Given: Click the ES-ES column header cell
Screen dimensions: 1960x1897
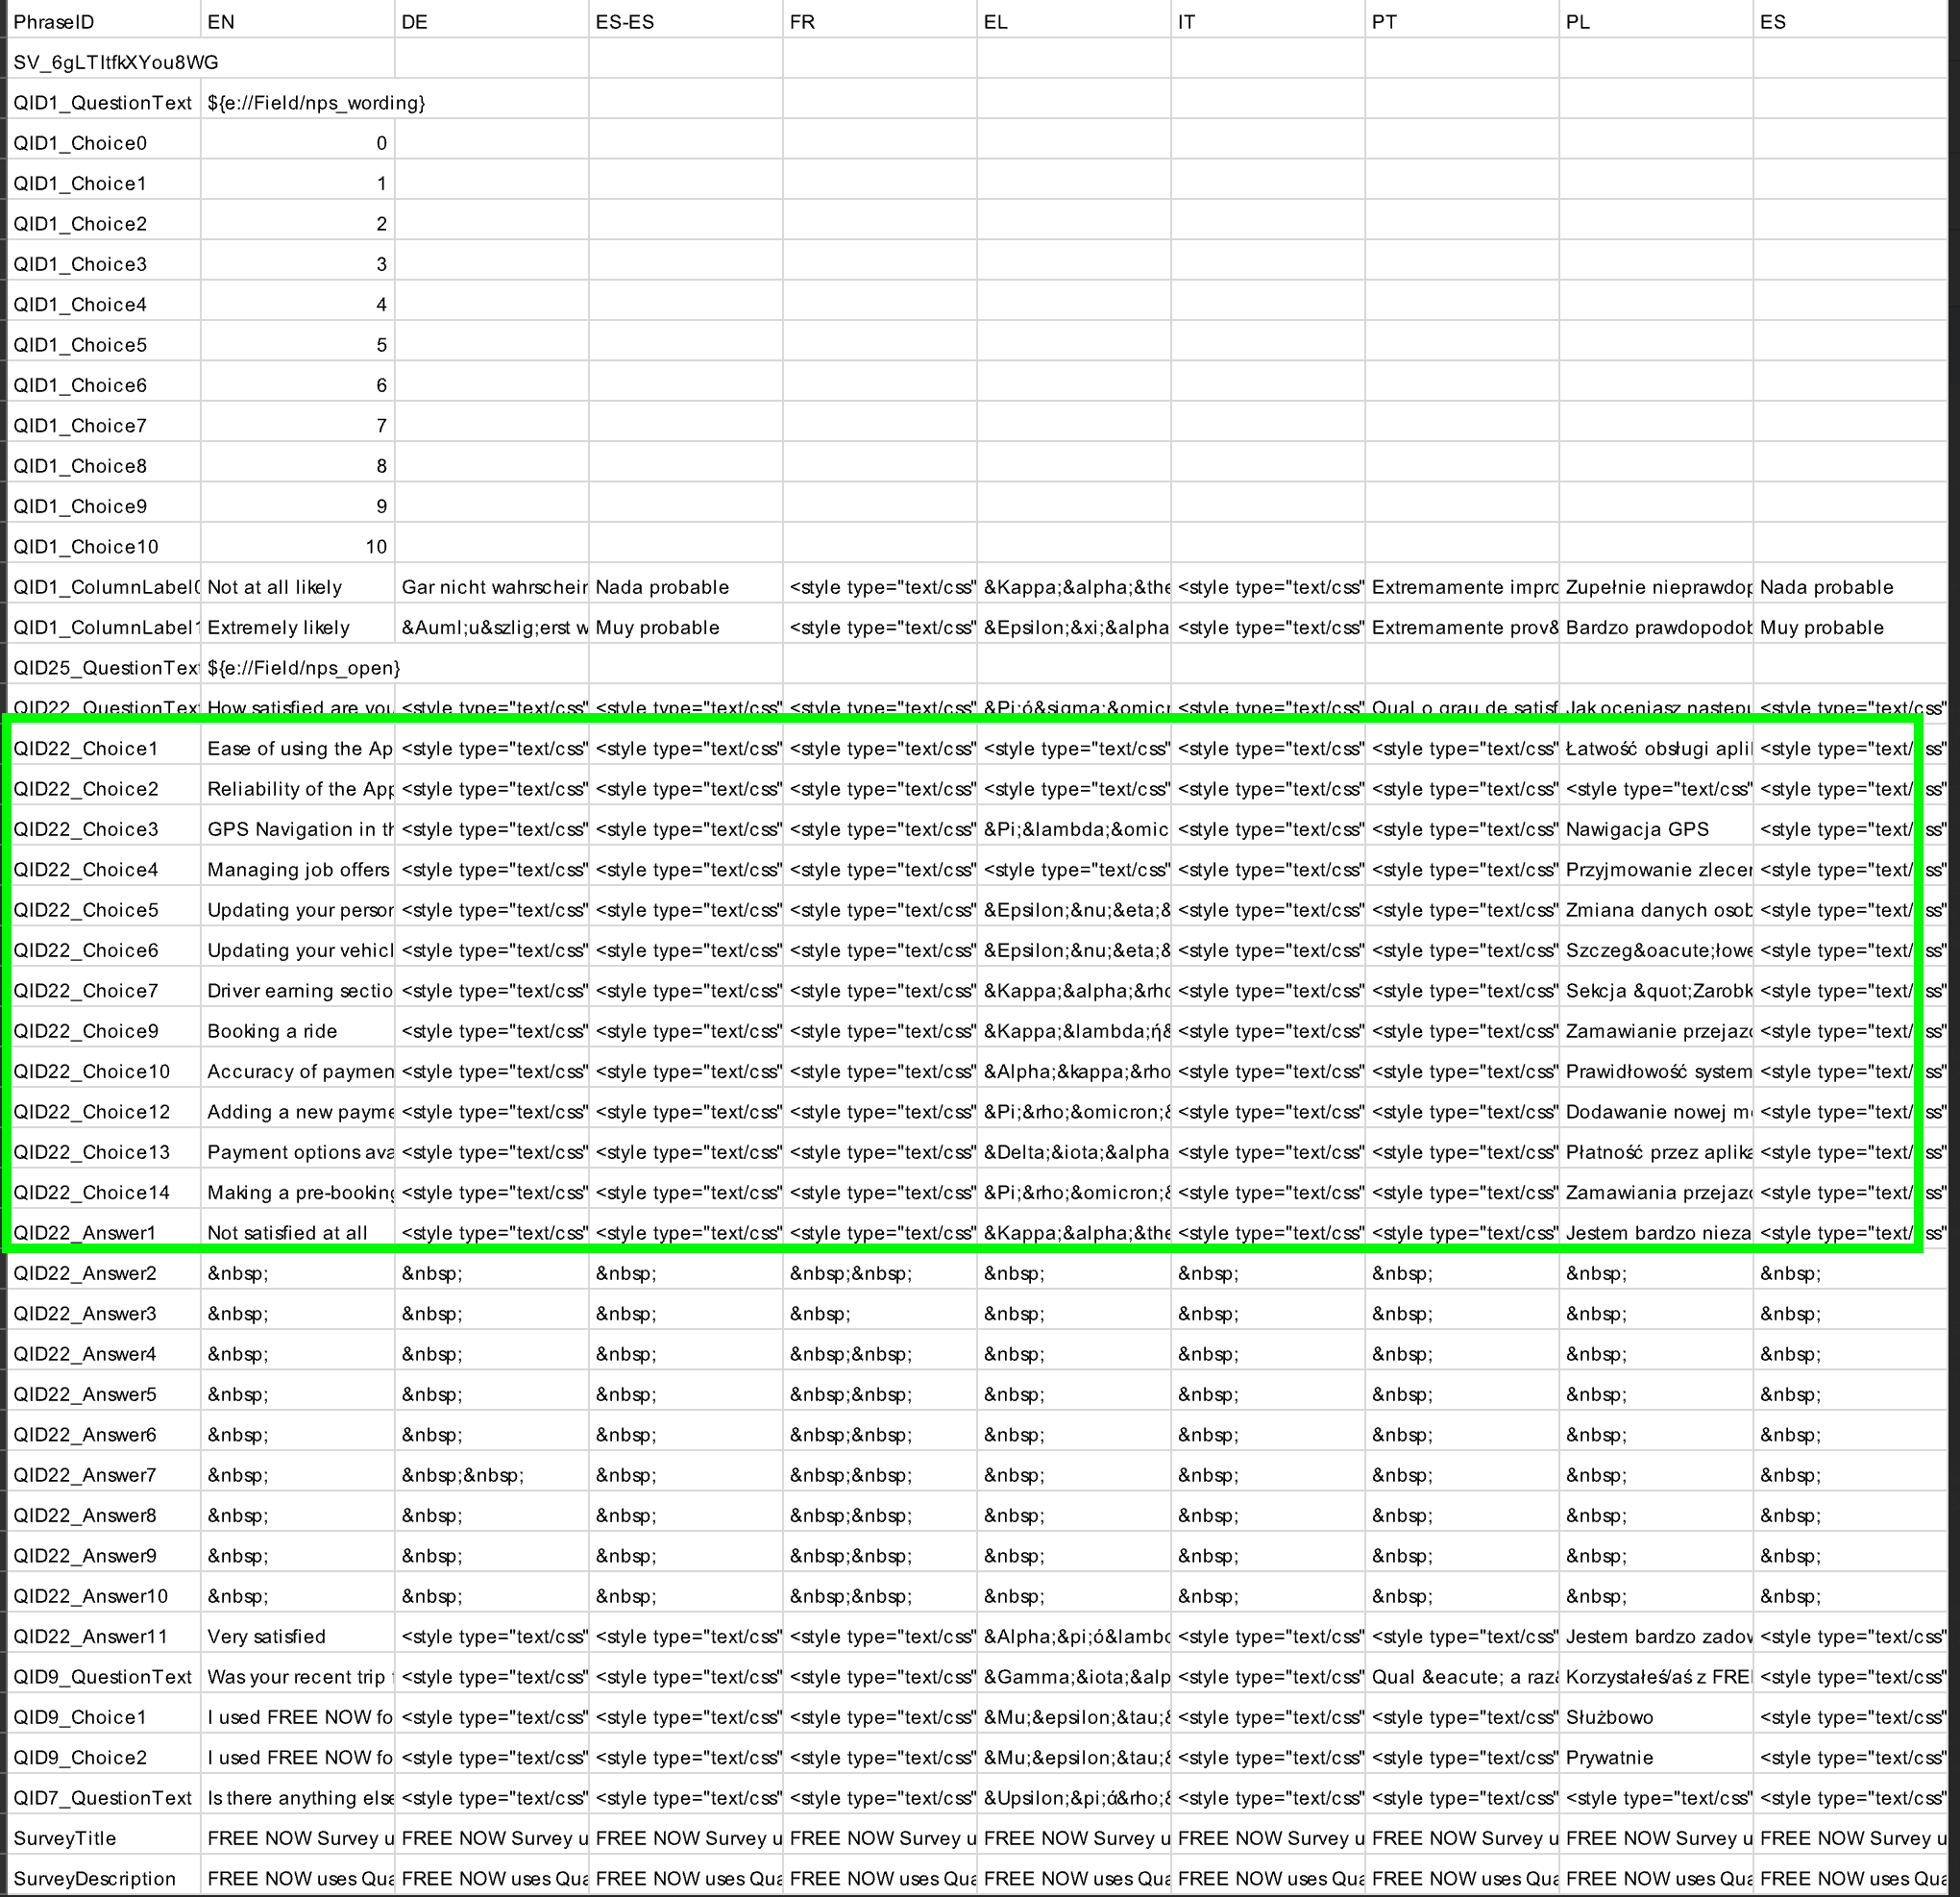Looking at the screenshot, I should click(x=686, y=22).
